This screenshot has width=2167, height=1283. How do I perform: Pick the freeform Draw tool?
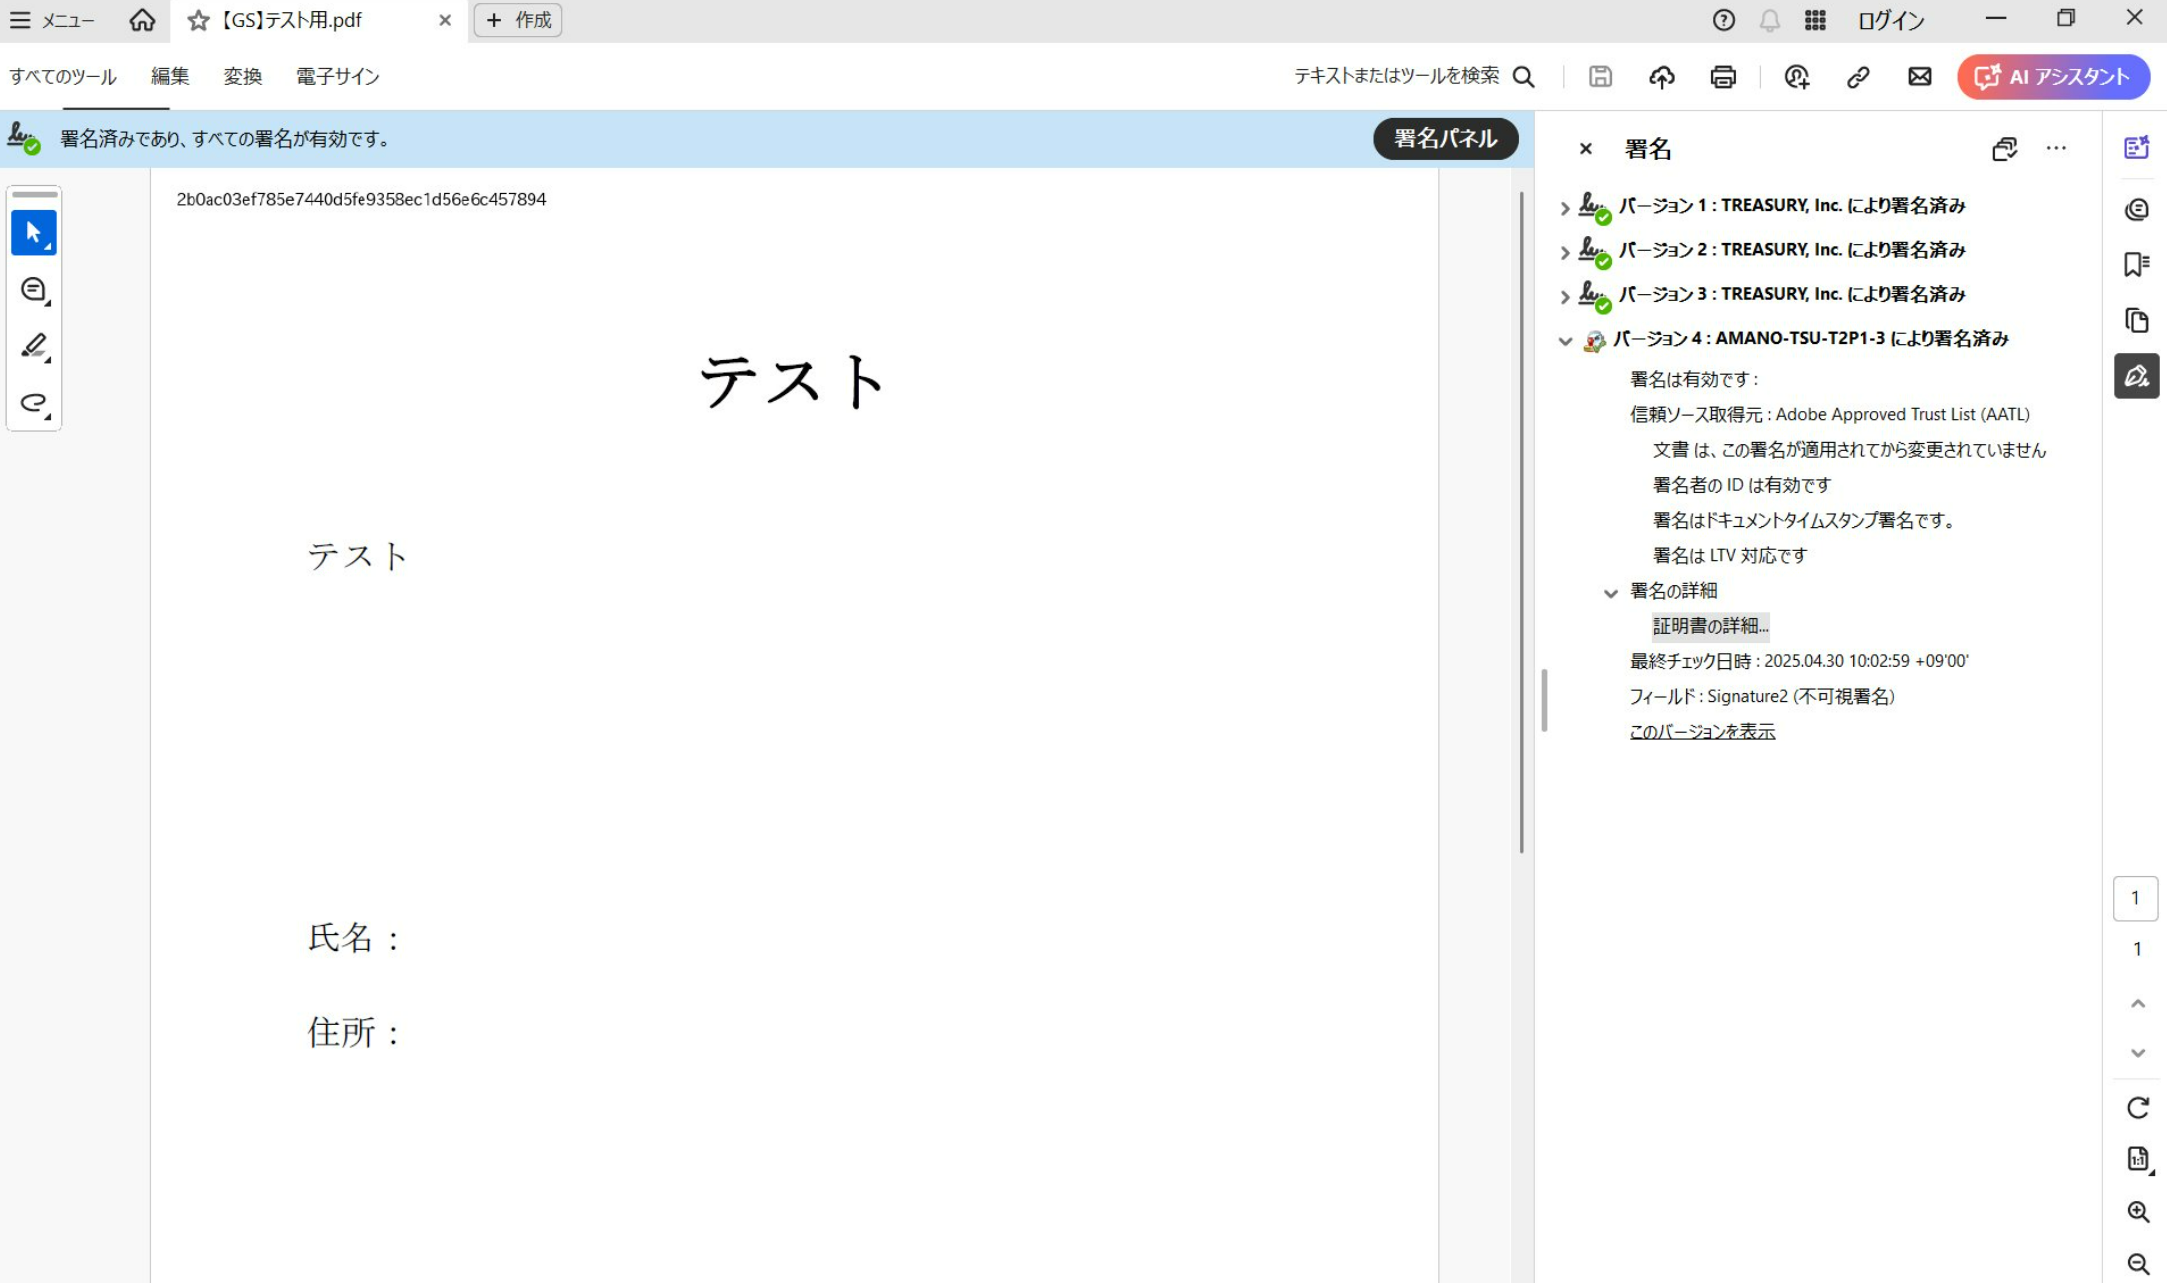(x=33, y=403)
